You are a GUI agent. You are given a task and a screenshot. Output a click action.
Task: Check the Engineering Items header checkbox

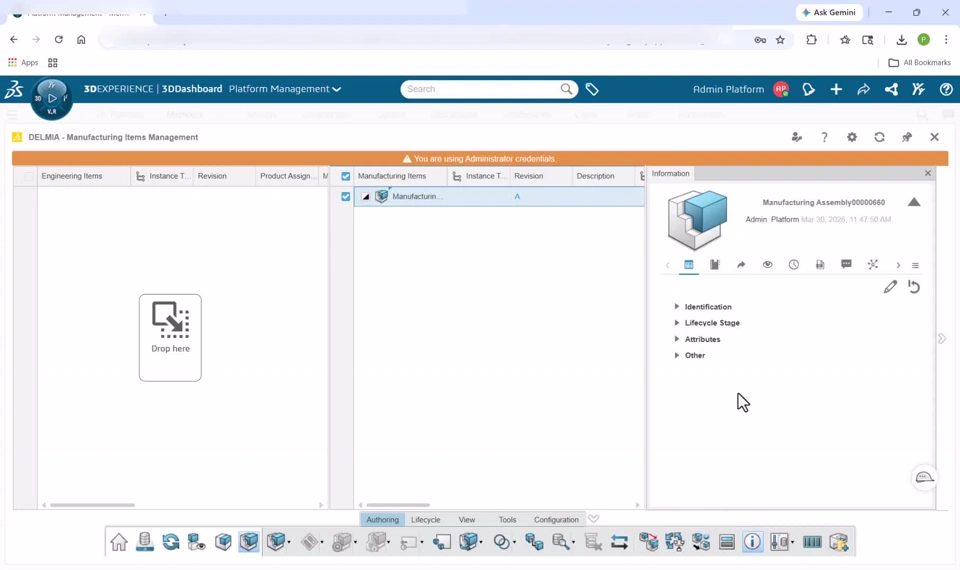[x=29, y=176]
